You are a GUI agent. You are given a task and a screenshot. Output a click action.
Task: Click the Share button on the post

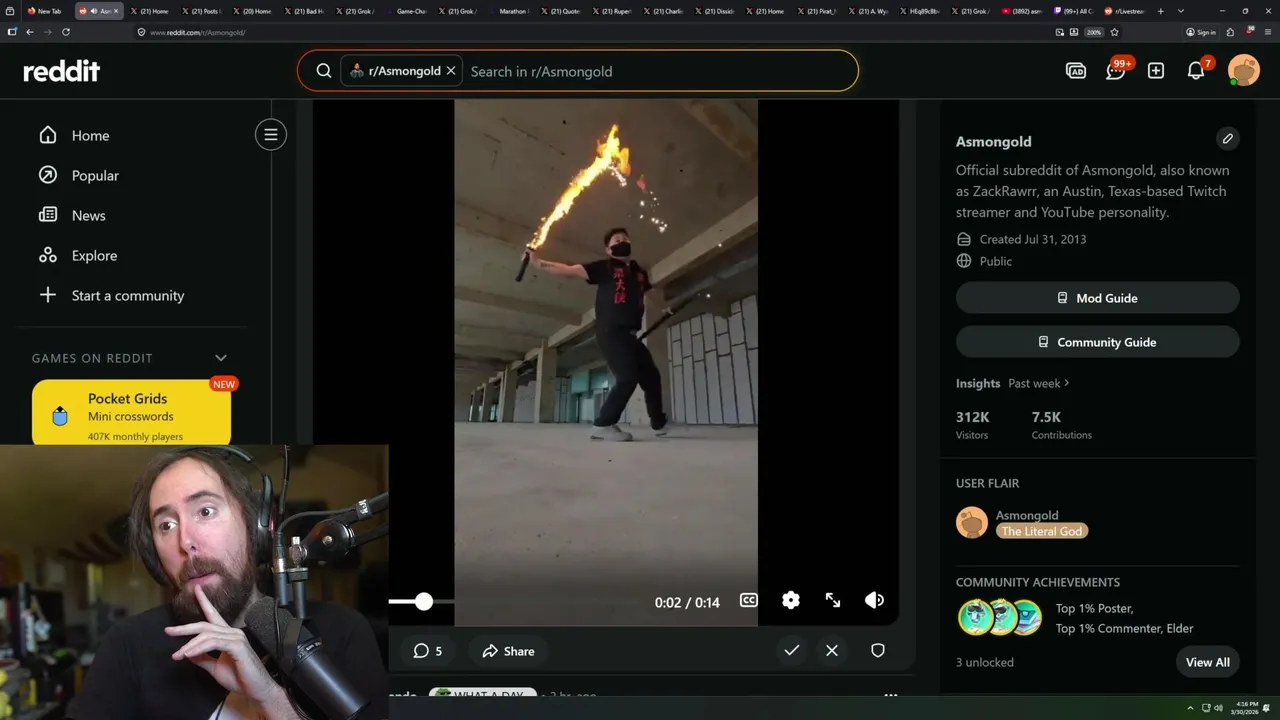tap(508, 651)
